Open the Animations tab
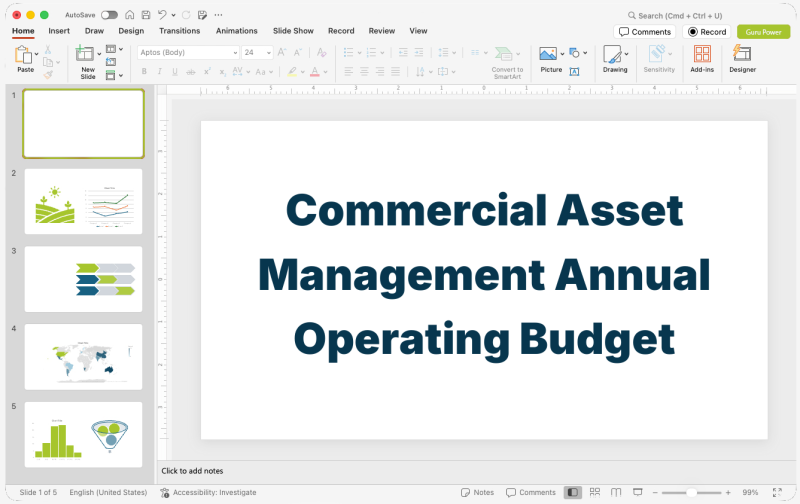800x504 pixels. pos(237,31)
